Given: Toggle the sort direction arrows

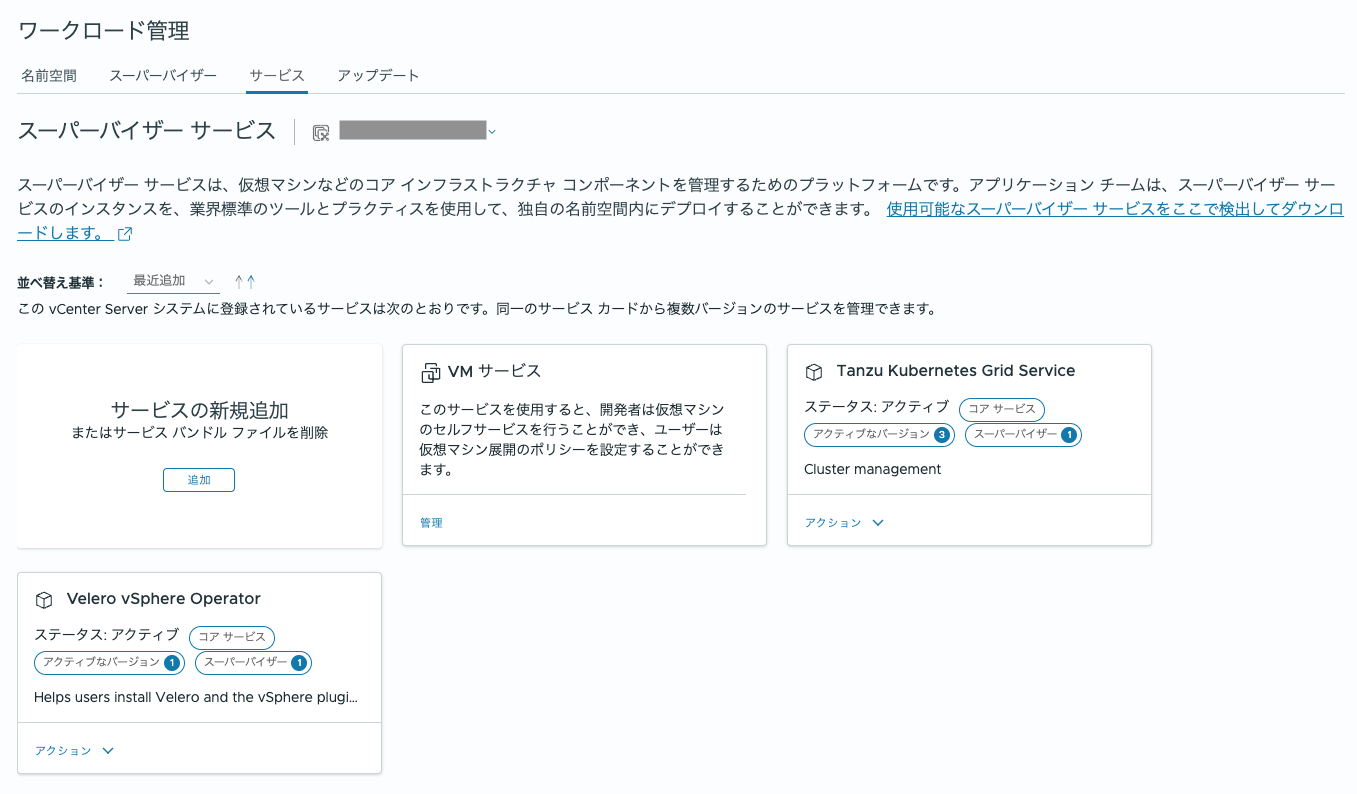Looking at the screenshot, I should tap(245, 282).
